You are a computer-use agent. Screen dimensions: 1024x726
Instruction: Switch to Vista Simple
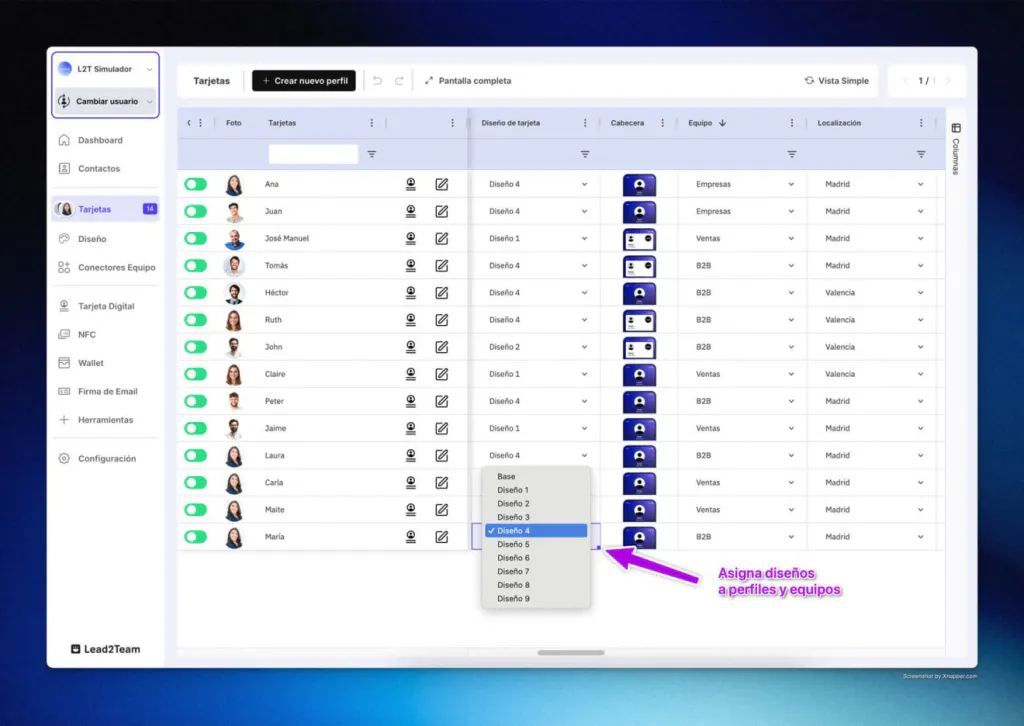coord(836,81)
